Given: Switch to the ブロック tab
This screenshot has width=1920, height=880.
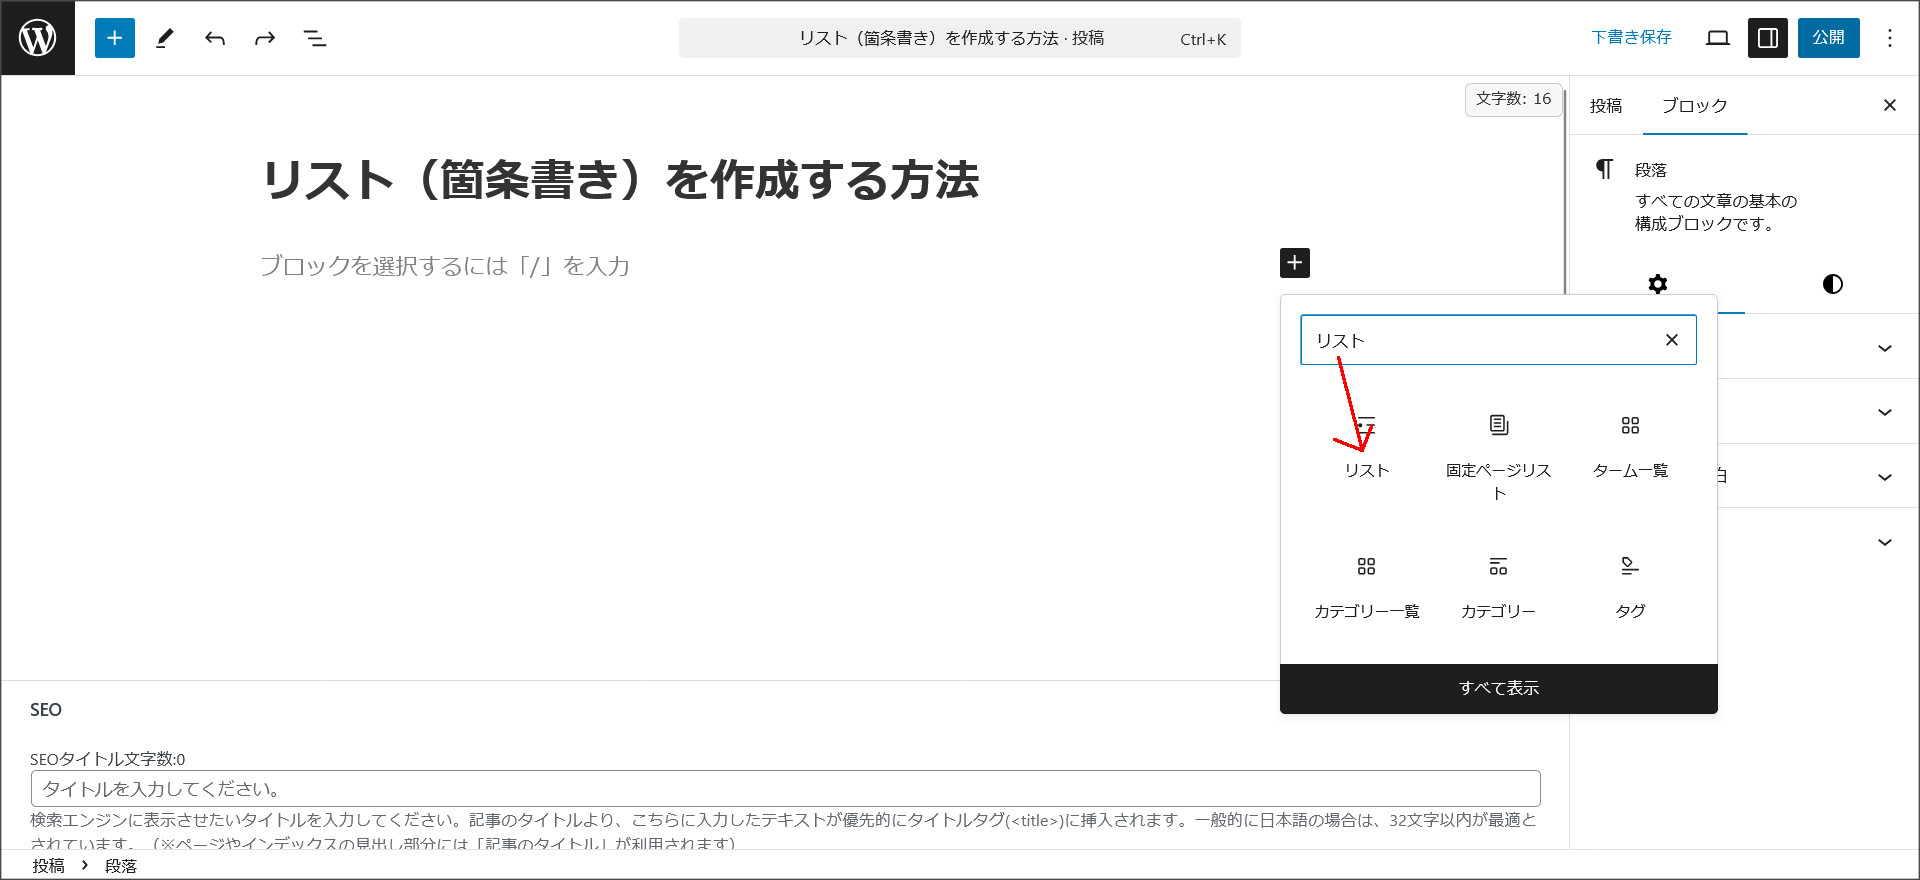Looking at the screenshot, I should pyautogui.click(x=1694, y=106).
